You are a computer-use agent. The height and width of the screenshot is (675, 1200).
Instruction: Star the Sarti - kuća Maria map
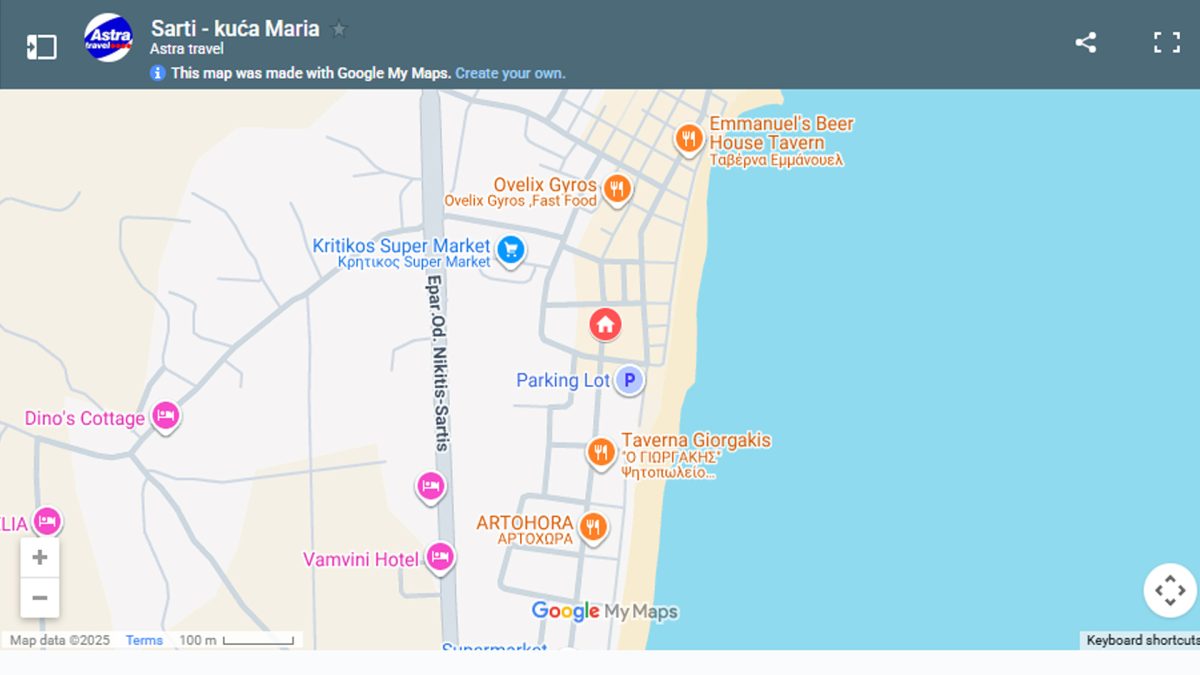point(339,29)
